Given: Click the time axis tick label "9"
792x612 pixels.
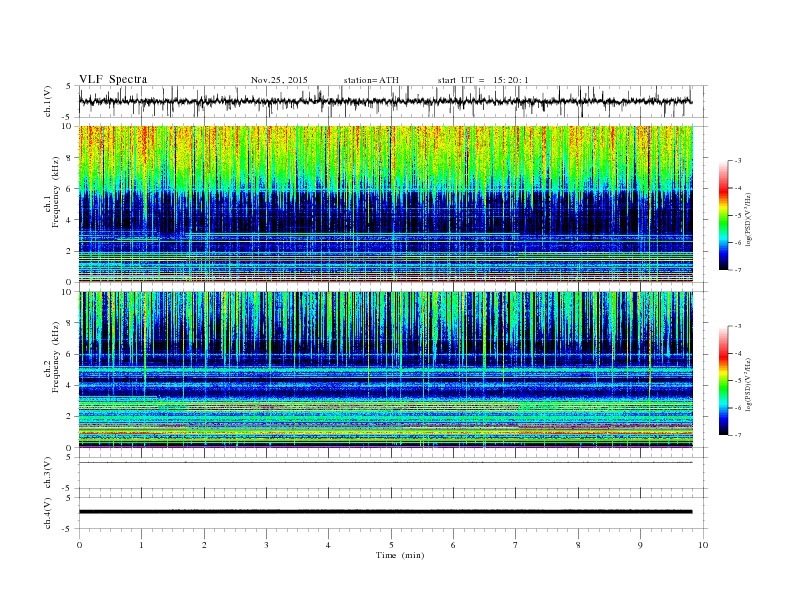Looking at the screenshot, I should (640, 545).
